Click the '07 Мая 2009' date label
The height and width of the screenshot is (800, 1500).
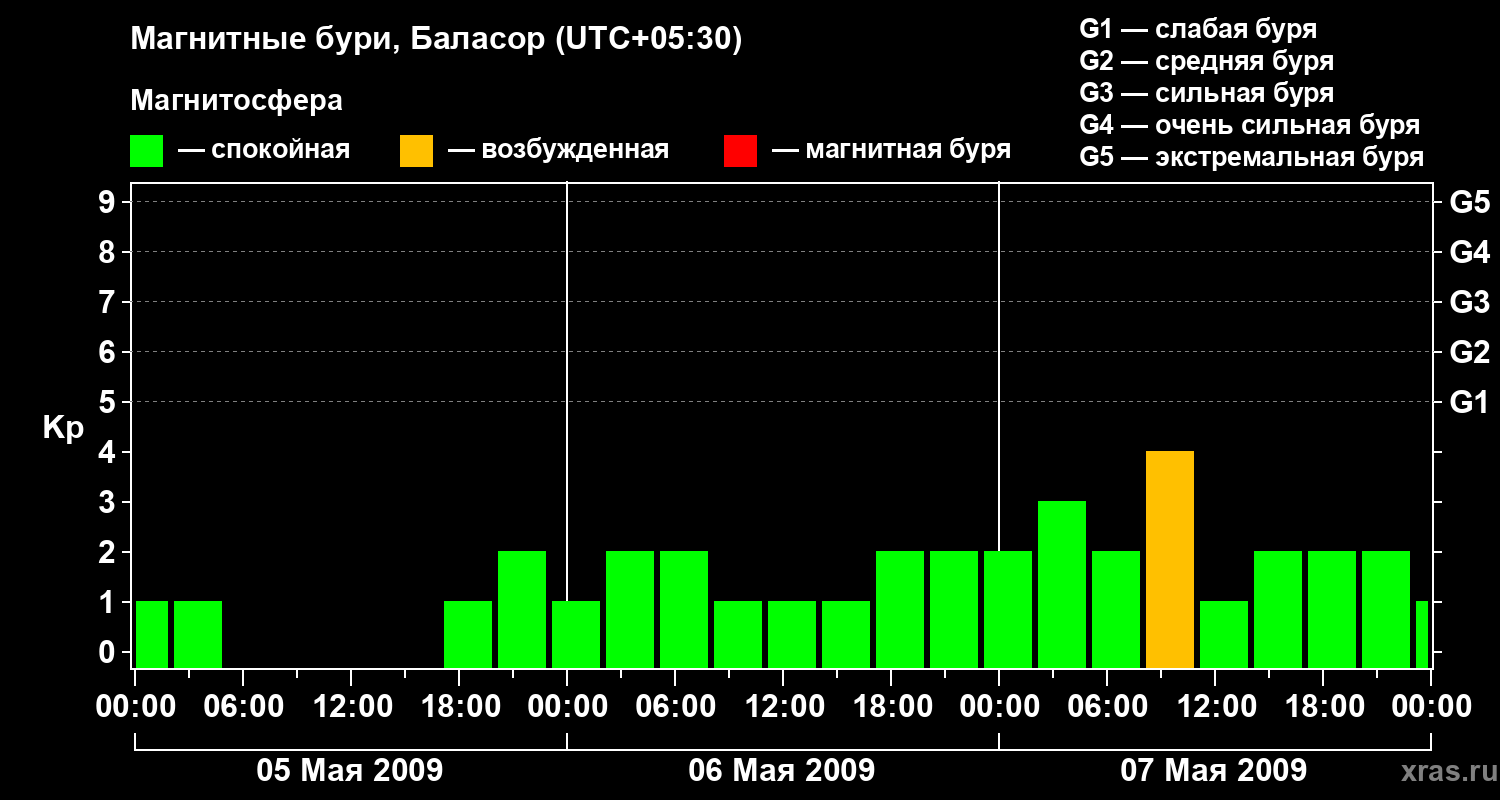pos(1213,771)
